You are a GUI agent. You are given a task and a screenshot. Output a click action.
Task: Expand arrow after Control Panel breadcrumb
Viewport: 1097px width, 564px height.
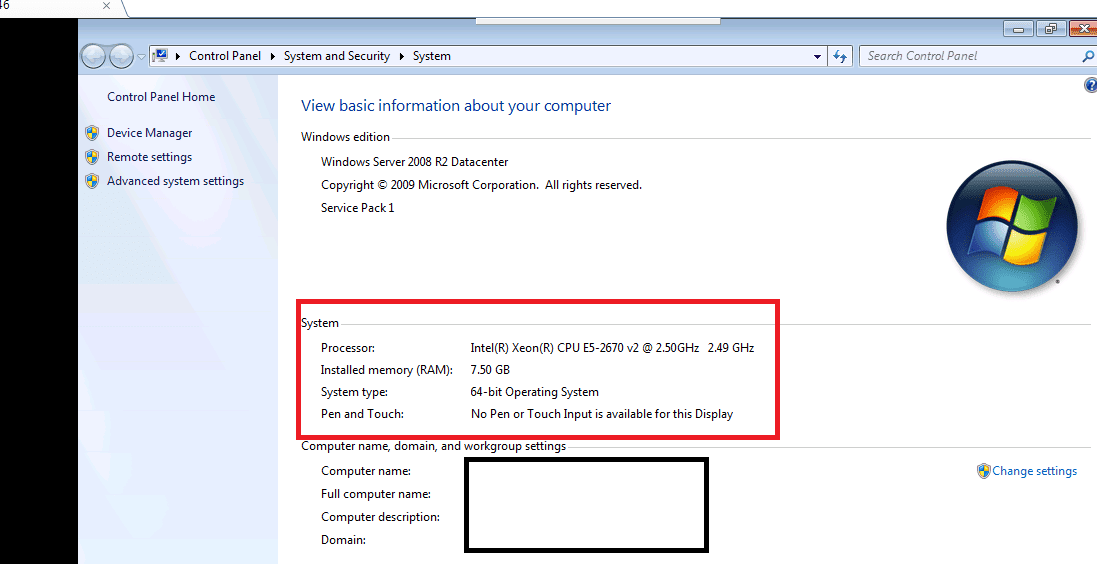(x=273, y=56)
